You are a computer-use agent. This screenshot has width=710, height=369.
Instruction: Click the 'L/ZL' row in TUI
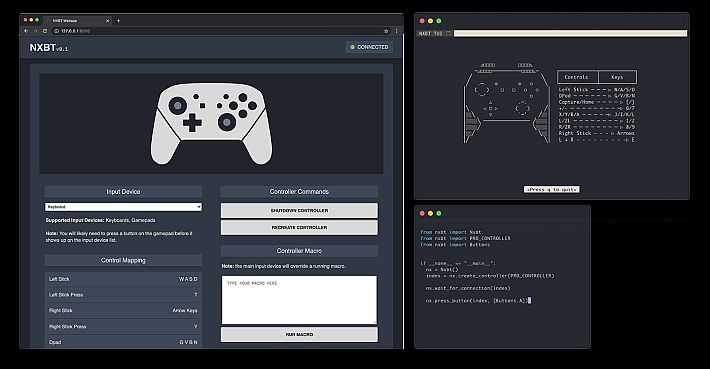click(596, 121)
